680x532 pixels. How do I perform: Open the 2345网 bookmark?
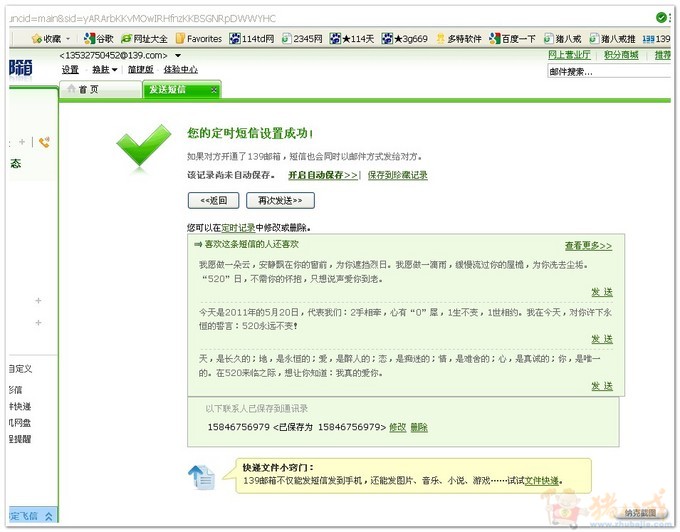(302, 39)
